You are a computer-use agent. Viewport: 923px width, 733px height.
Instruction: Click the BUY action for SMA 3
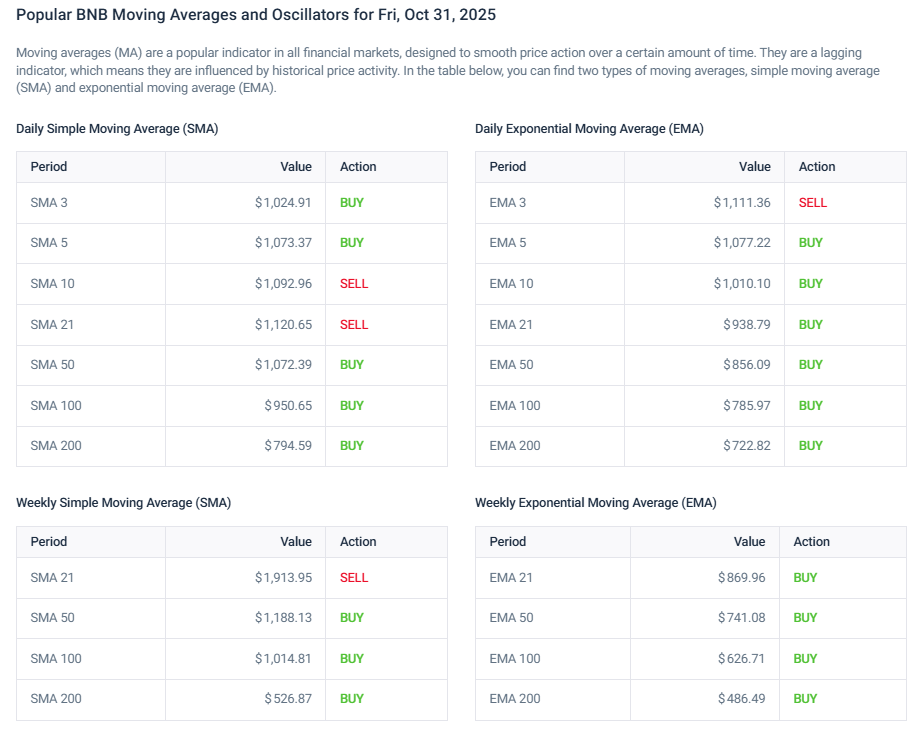click(351, 202)
